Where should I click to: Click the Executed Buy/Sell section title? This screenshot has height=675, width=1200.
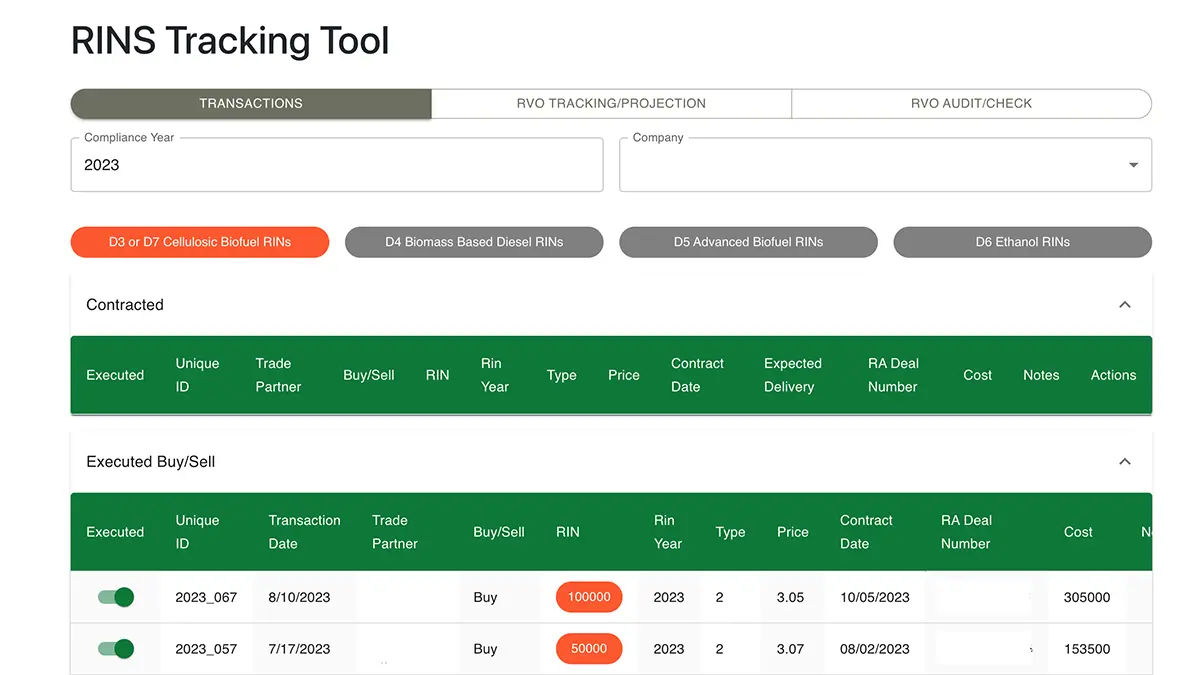pyautogui.click(x=151, y=462)
